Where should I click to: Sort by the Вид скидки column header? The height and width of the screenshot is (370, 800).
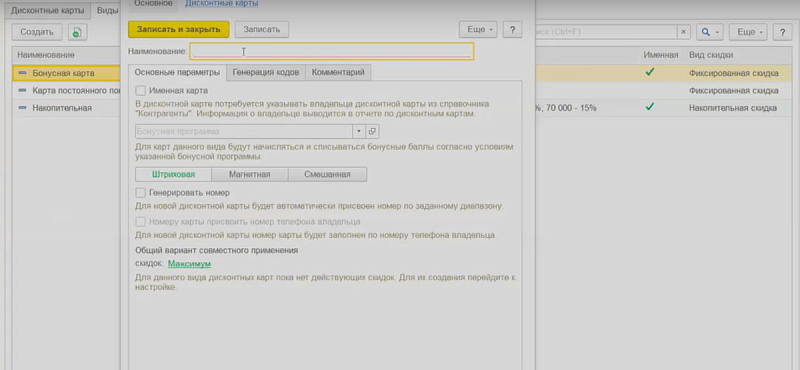tap(738, 55)
